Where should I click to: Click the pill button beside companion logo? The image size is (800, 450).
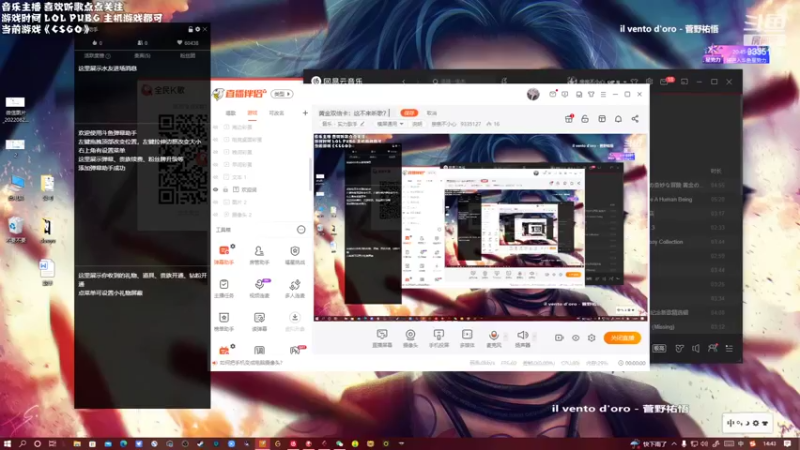282,94
